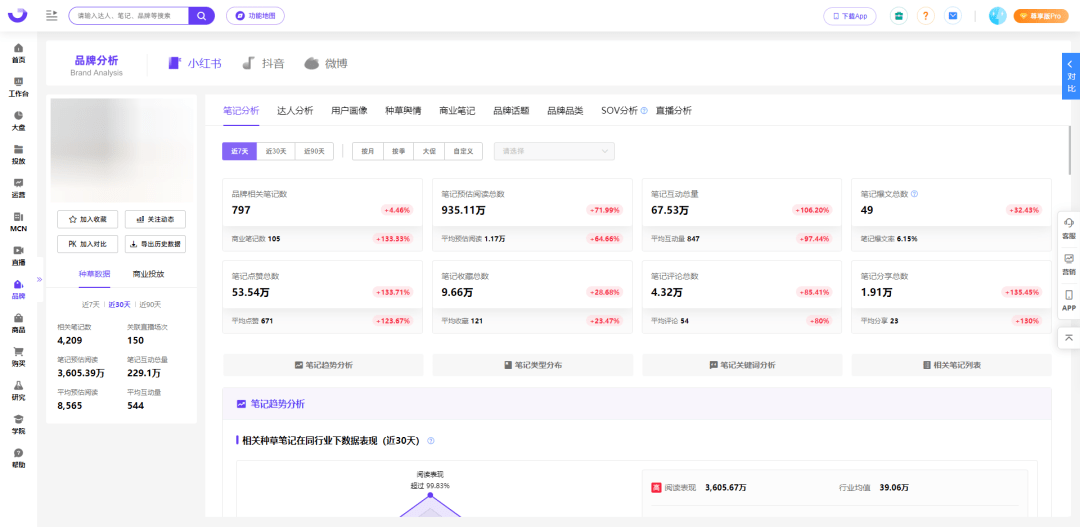Switch left panel stats to 近90天
1080x527 pixels.
pyautogui.click(x=150, y=304)
